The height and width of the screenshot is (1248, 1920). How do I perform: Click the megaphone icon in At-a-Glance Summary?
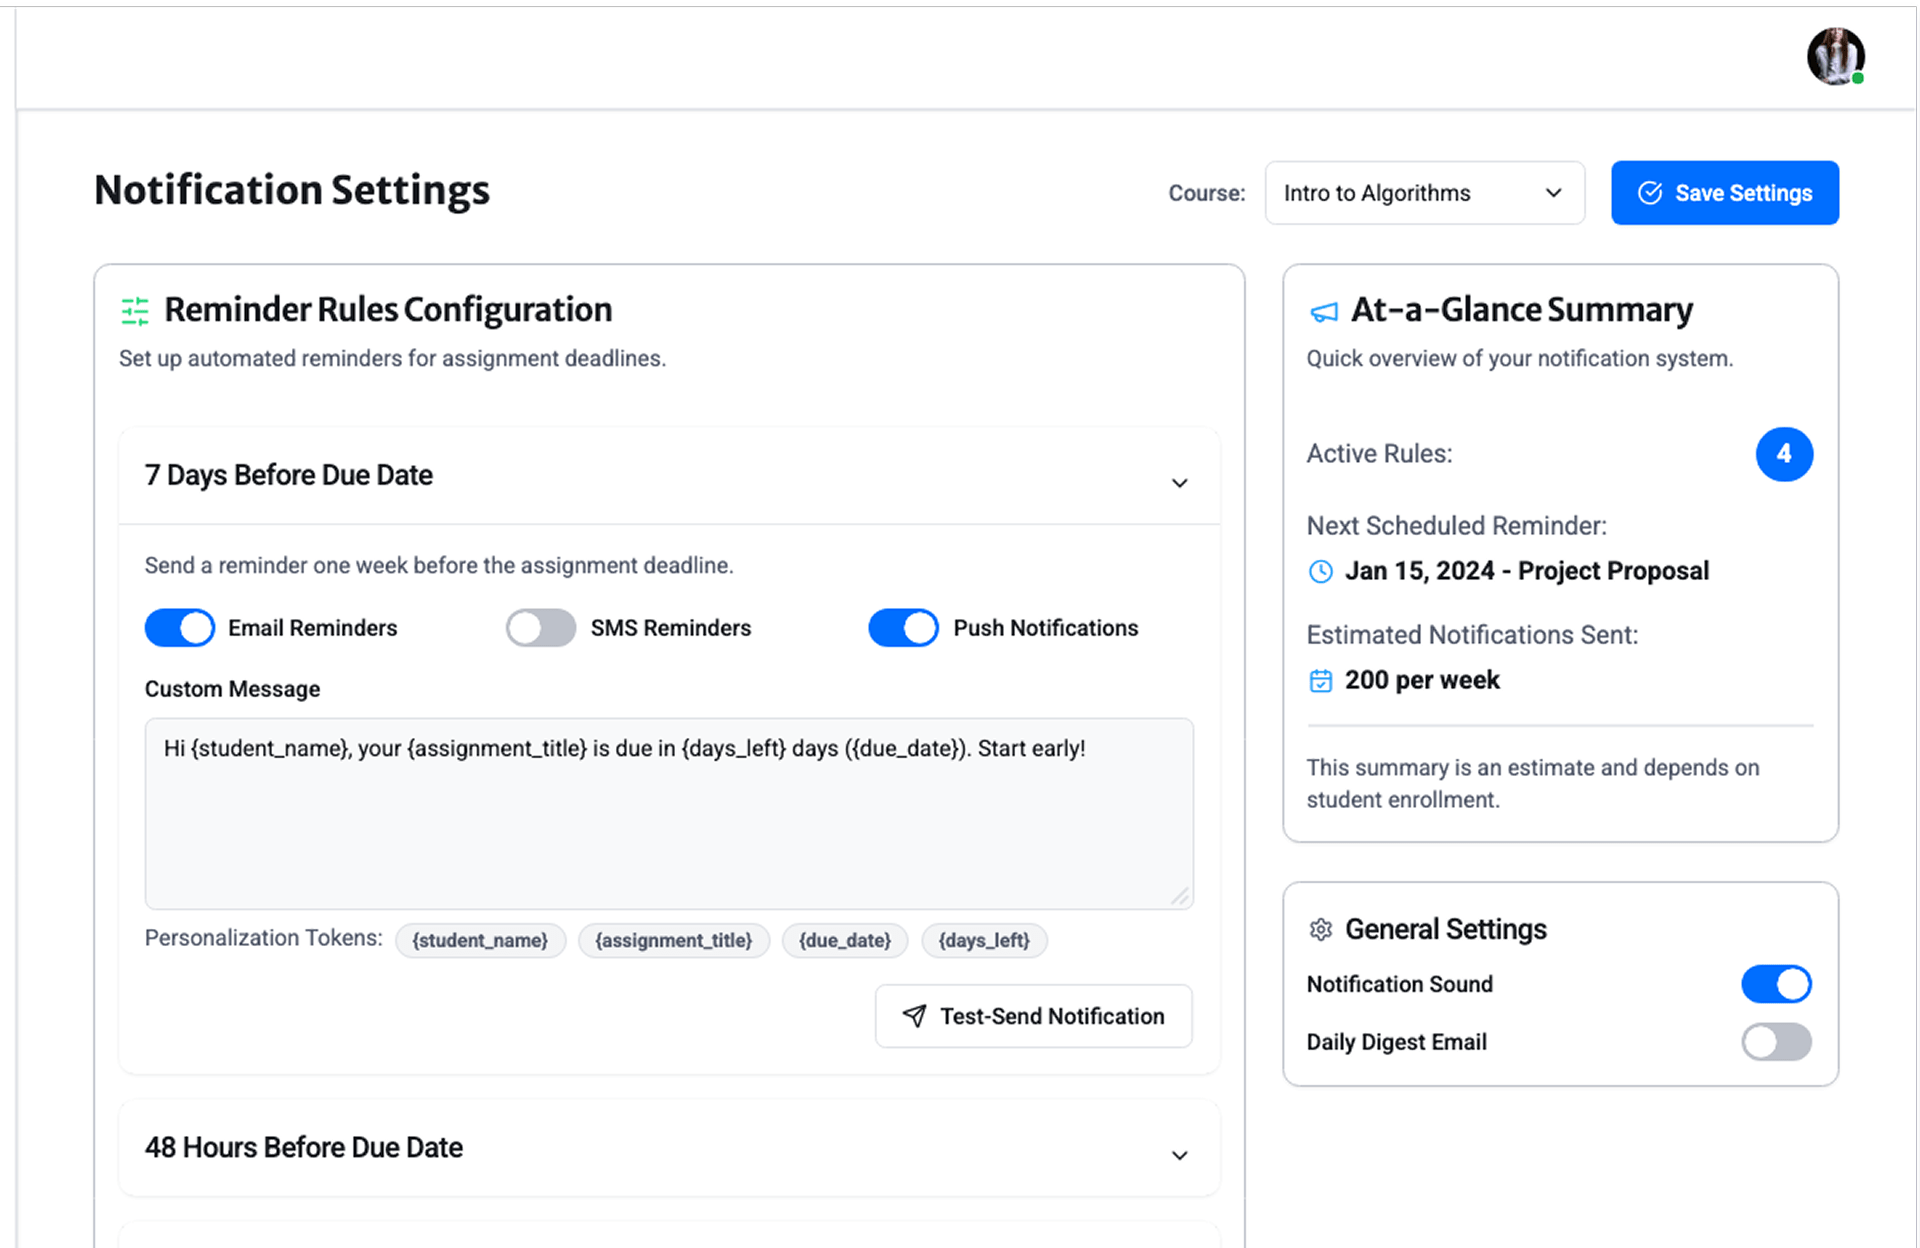point(1323,312)
